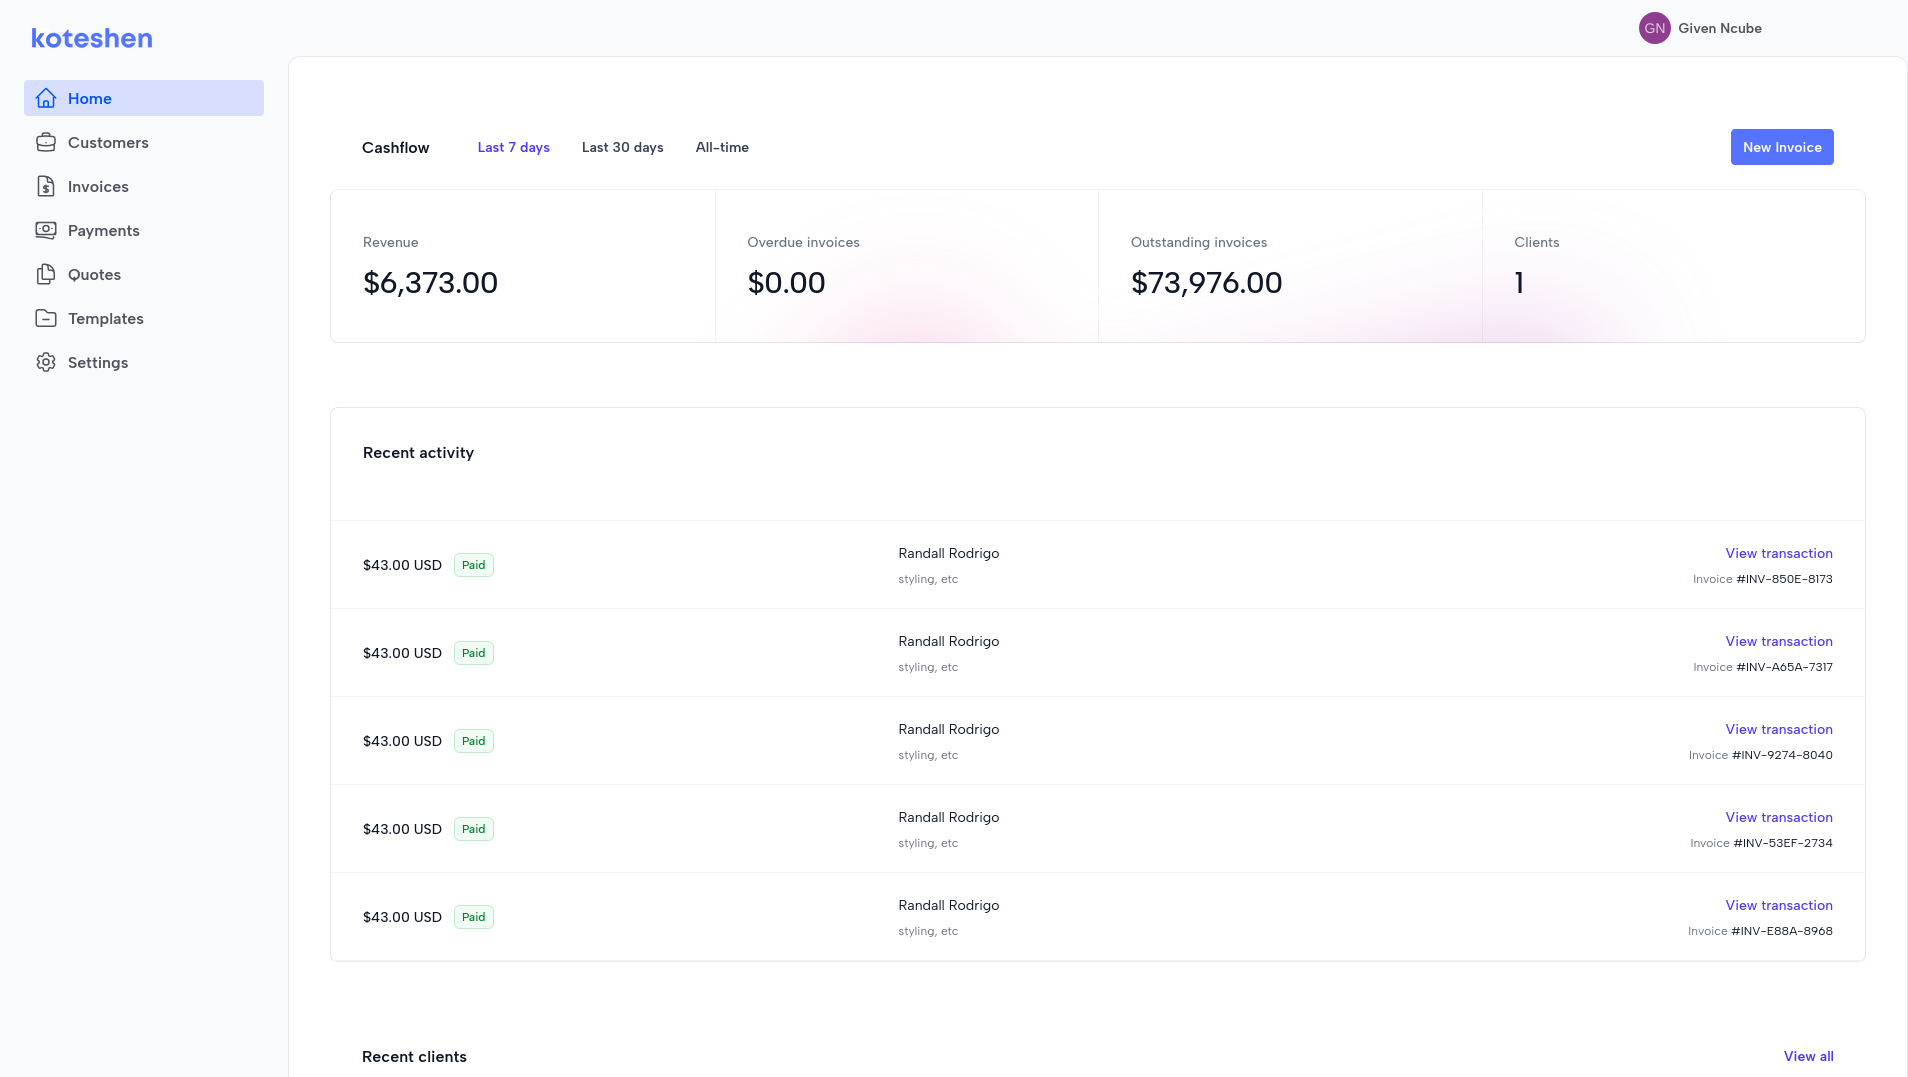The width and height of the screenshot is (1908, 1077).
Task: Open View transaction for INV-9274-8040
Action: click(1778, 729)
